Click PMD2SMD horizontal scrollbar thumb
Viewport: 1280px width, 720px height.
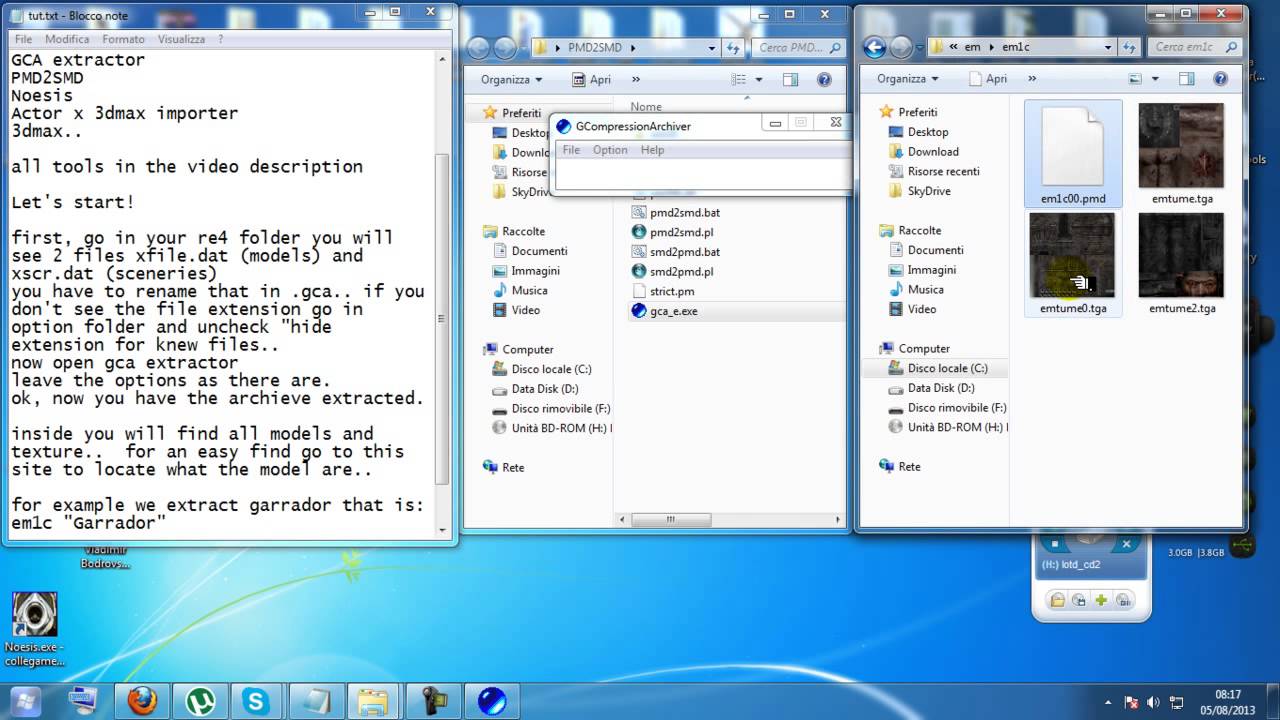672,520
